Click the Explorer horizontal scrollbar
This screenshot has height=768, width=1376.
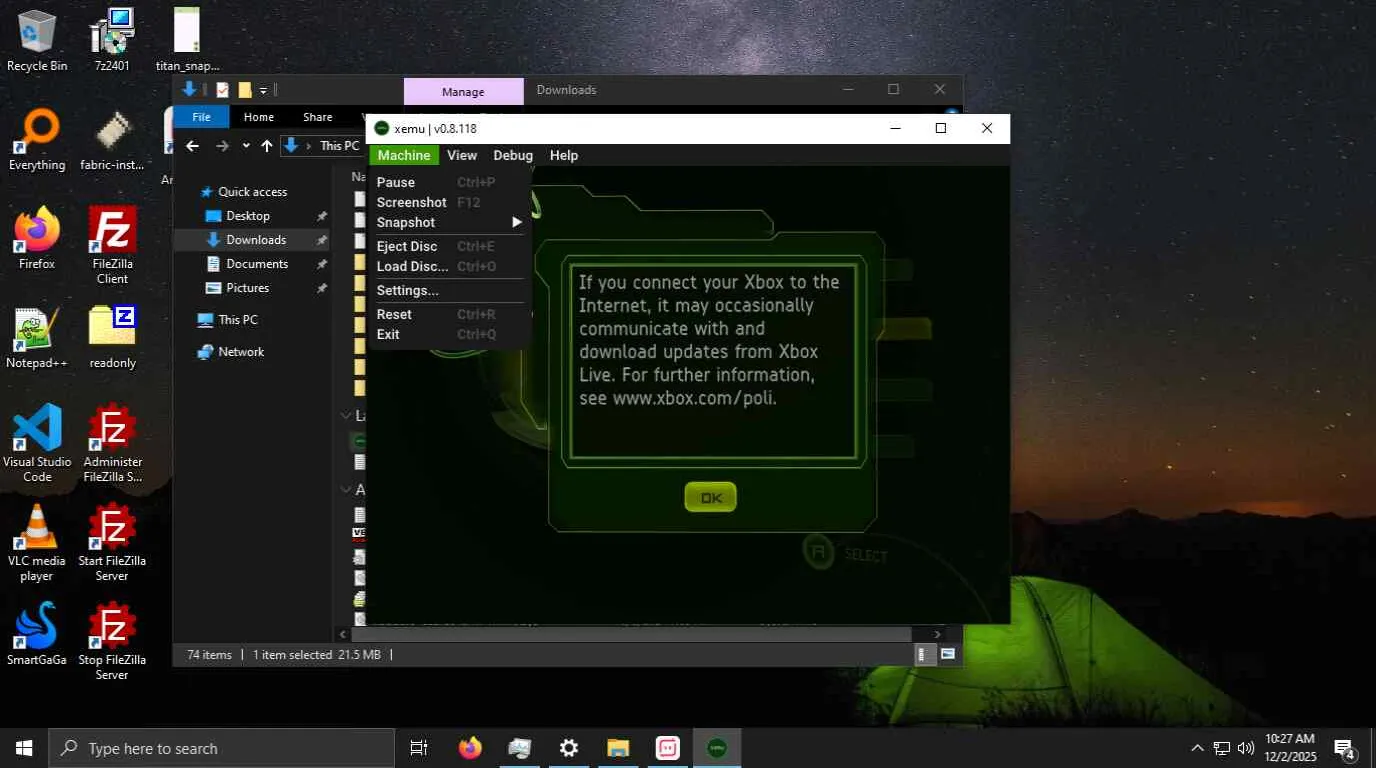pos(631,634)
